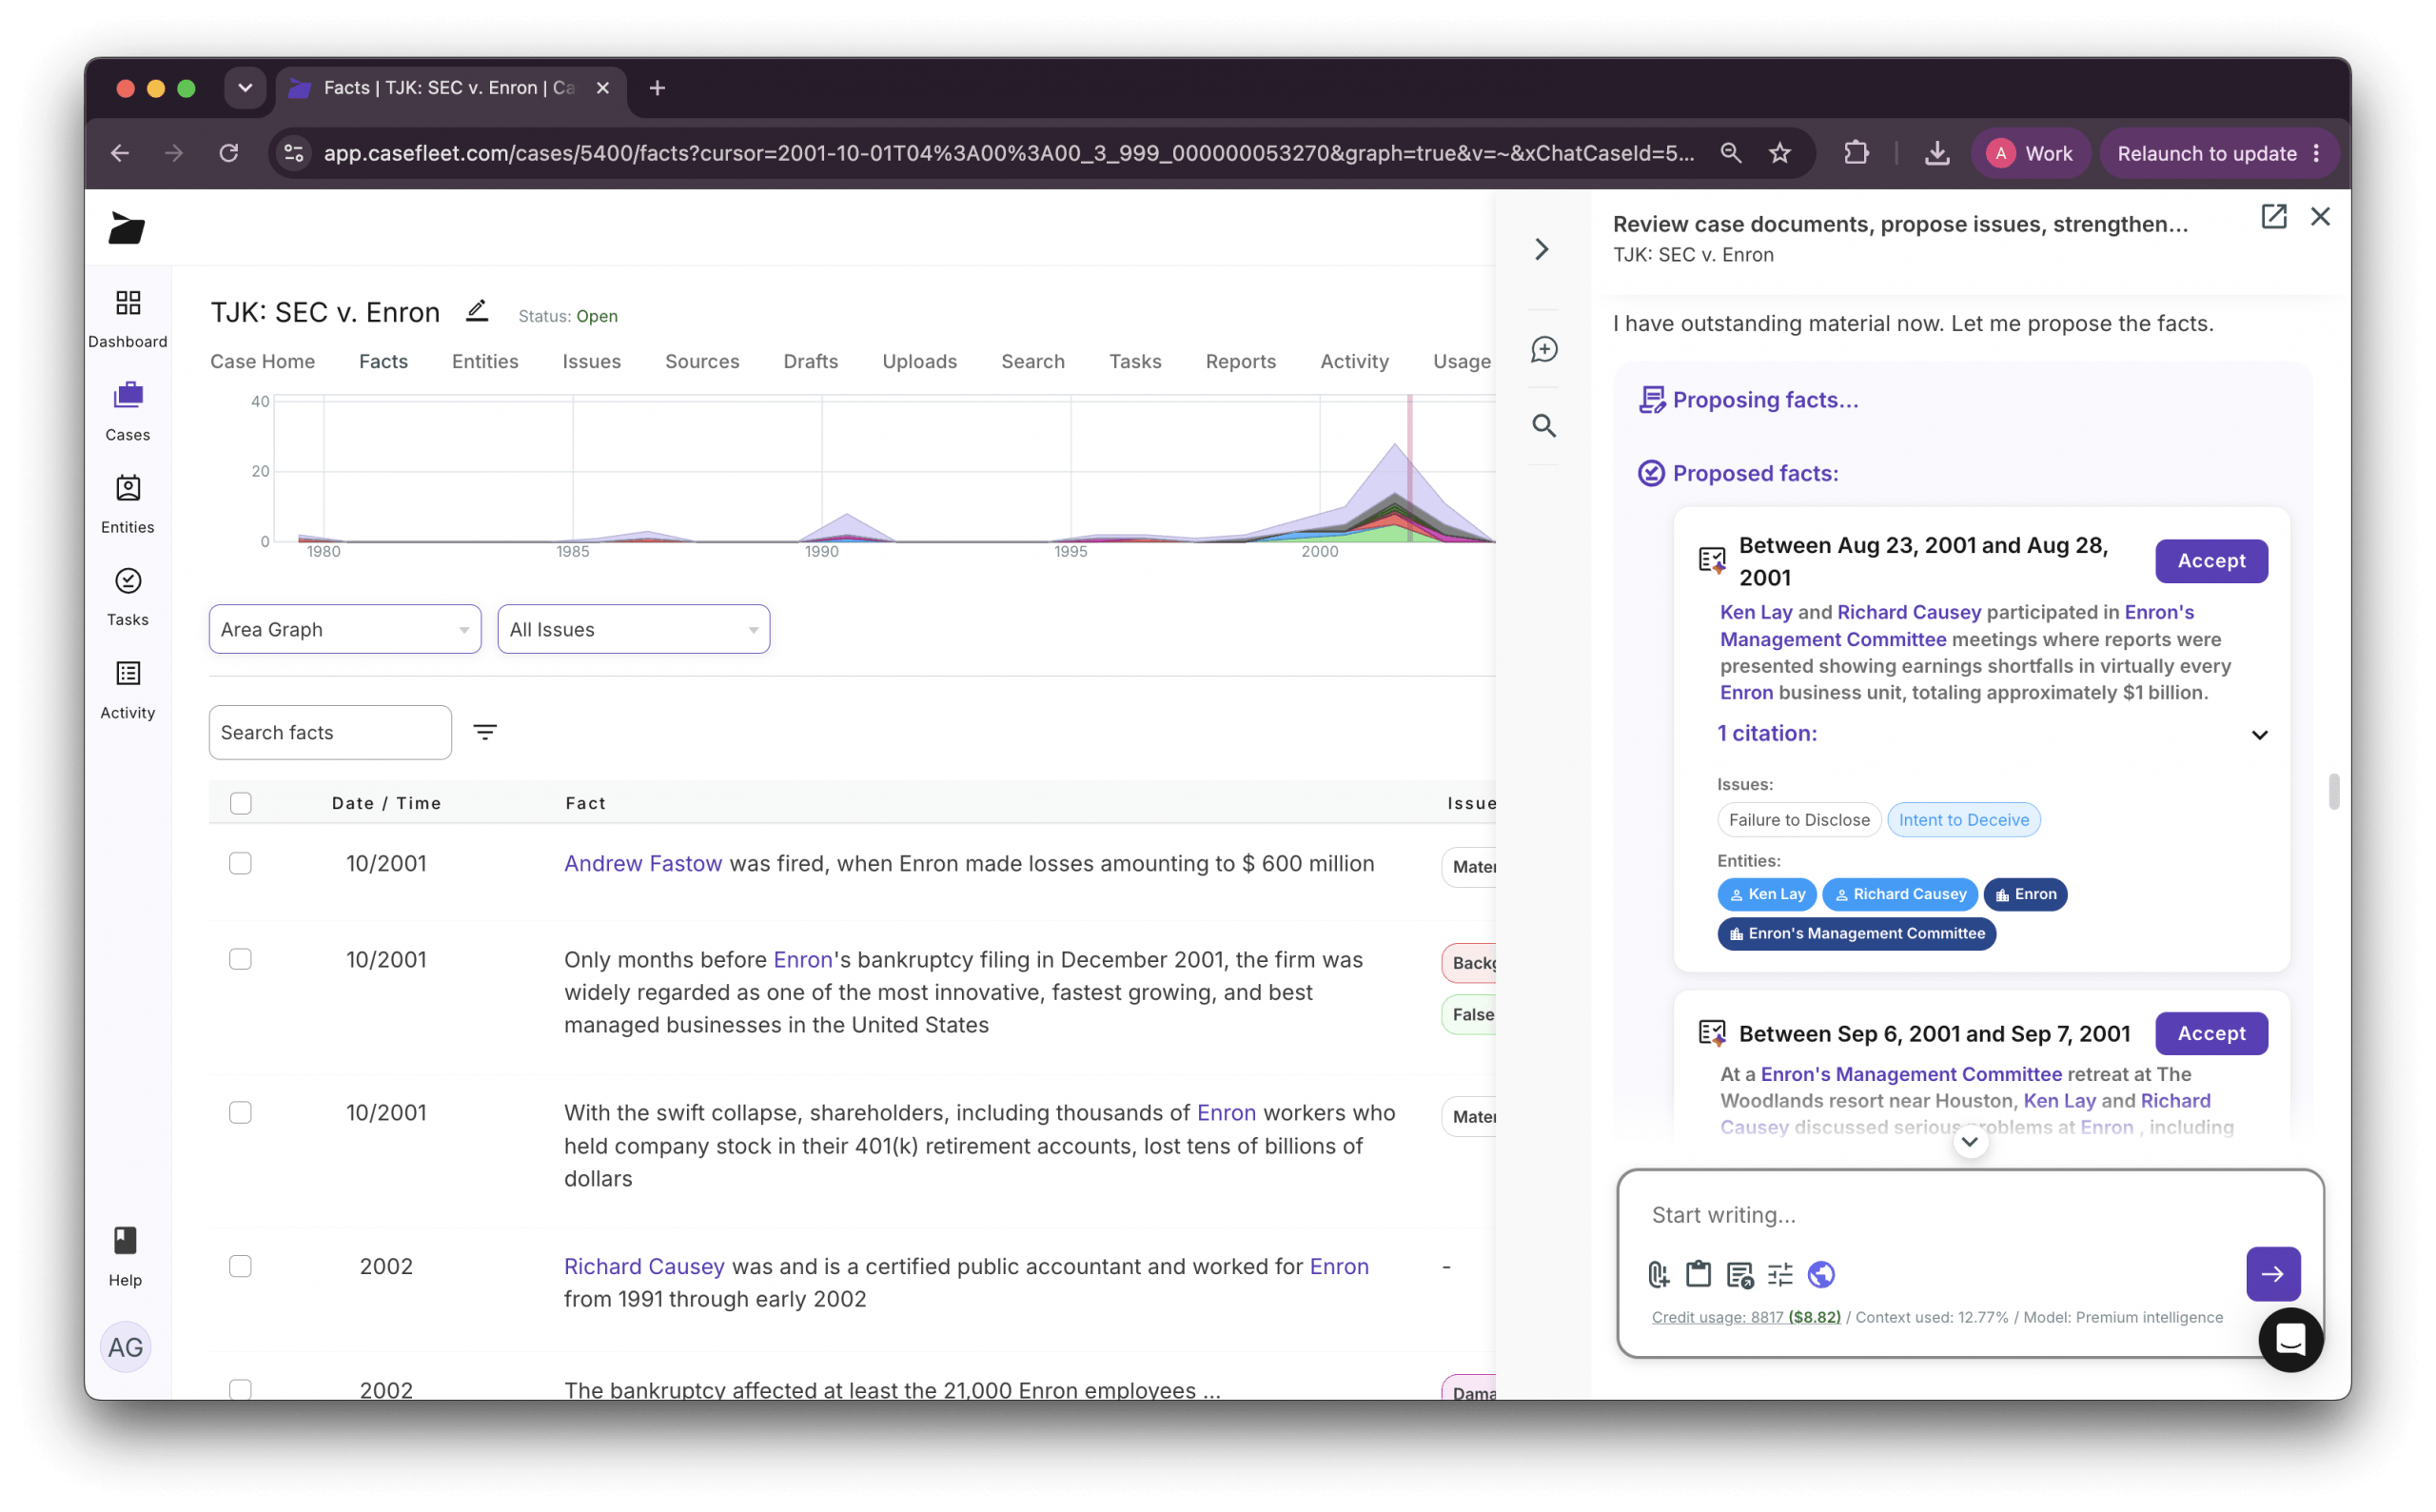Bookmark this page with the star icon
Screen dimensions: 2436x1512
point(1780,153)
